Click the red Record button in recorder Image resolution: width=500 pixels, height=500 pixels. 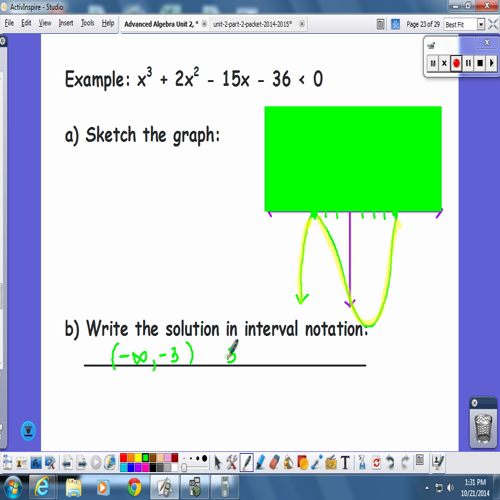(x=456, y=63)
